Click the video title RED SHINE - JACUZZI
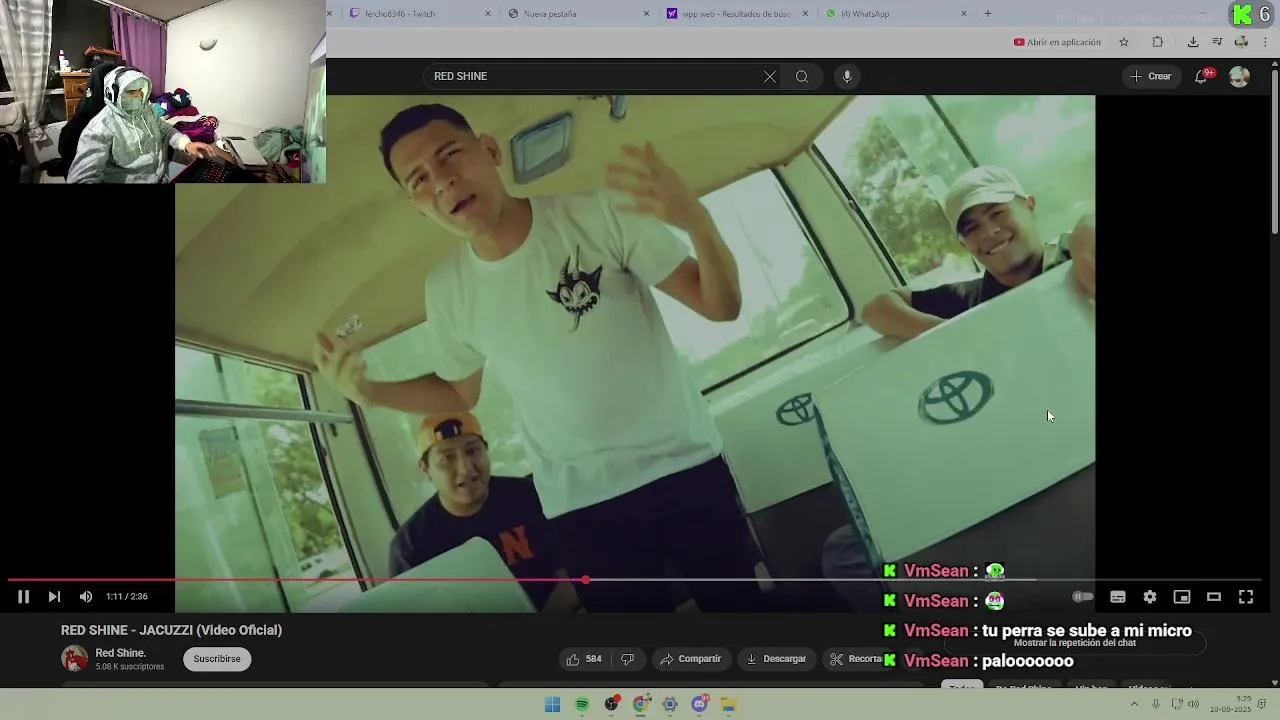 (171, 630)
